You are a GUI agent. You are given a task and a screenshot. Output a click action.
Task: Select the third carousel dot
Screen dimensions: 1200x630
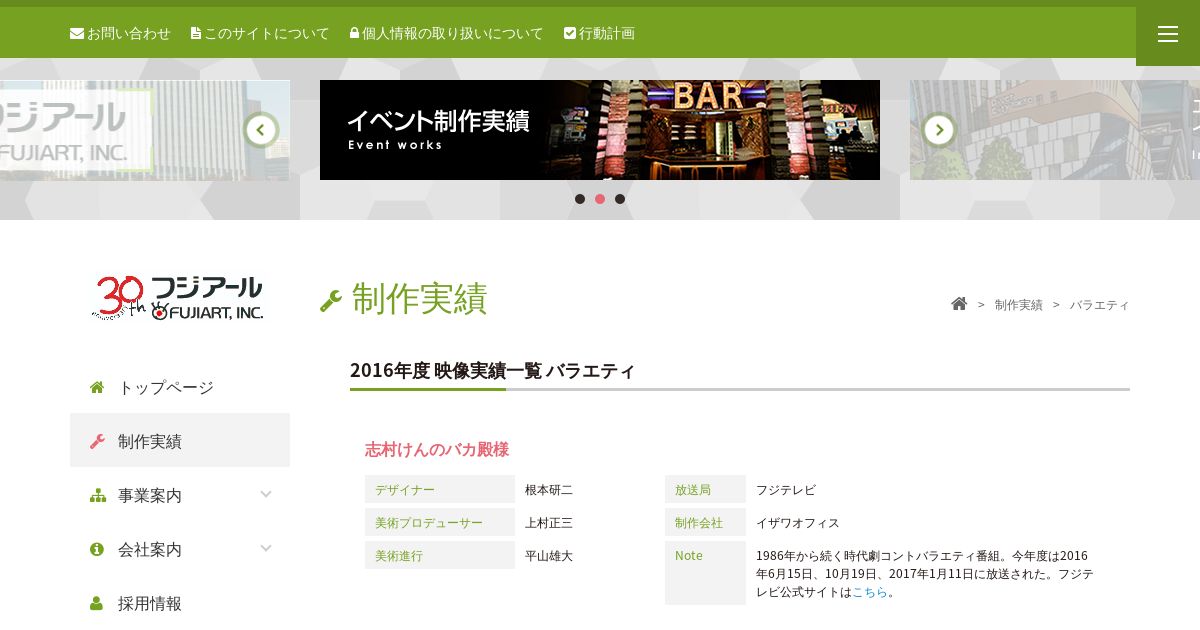620,199
